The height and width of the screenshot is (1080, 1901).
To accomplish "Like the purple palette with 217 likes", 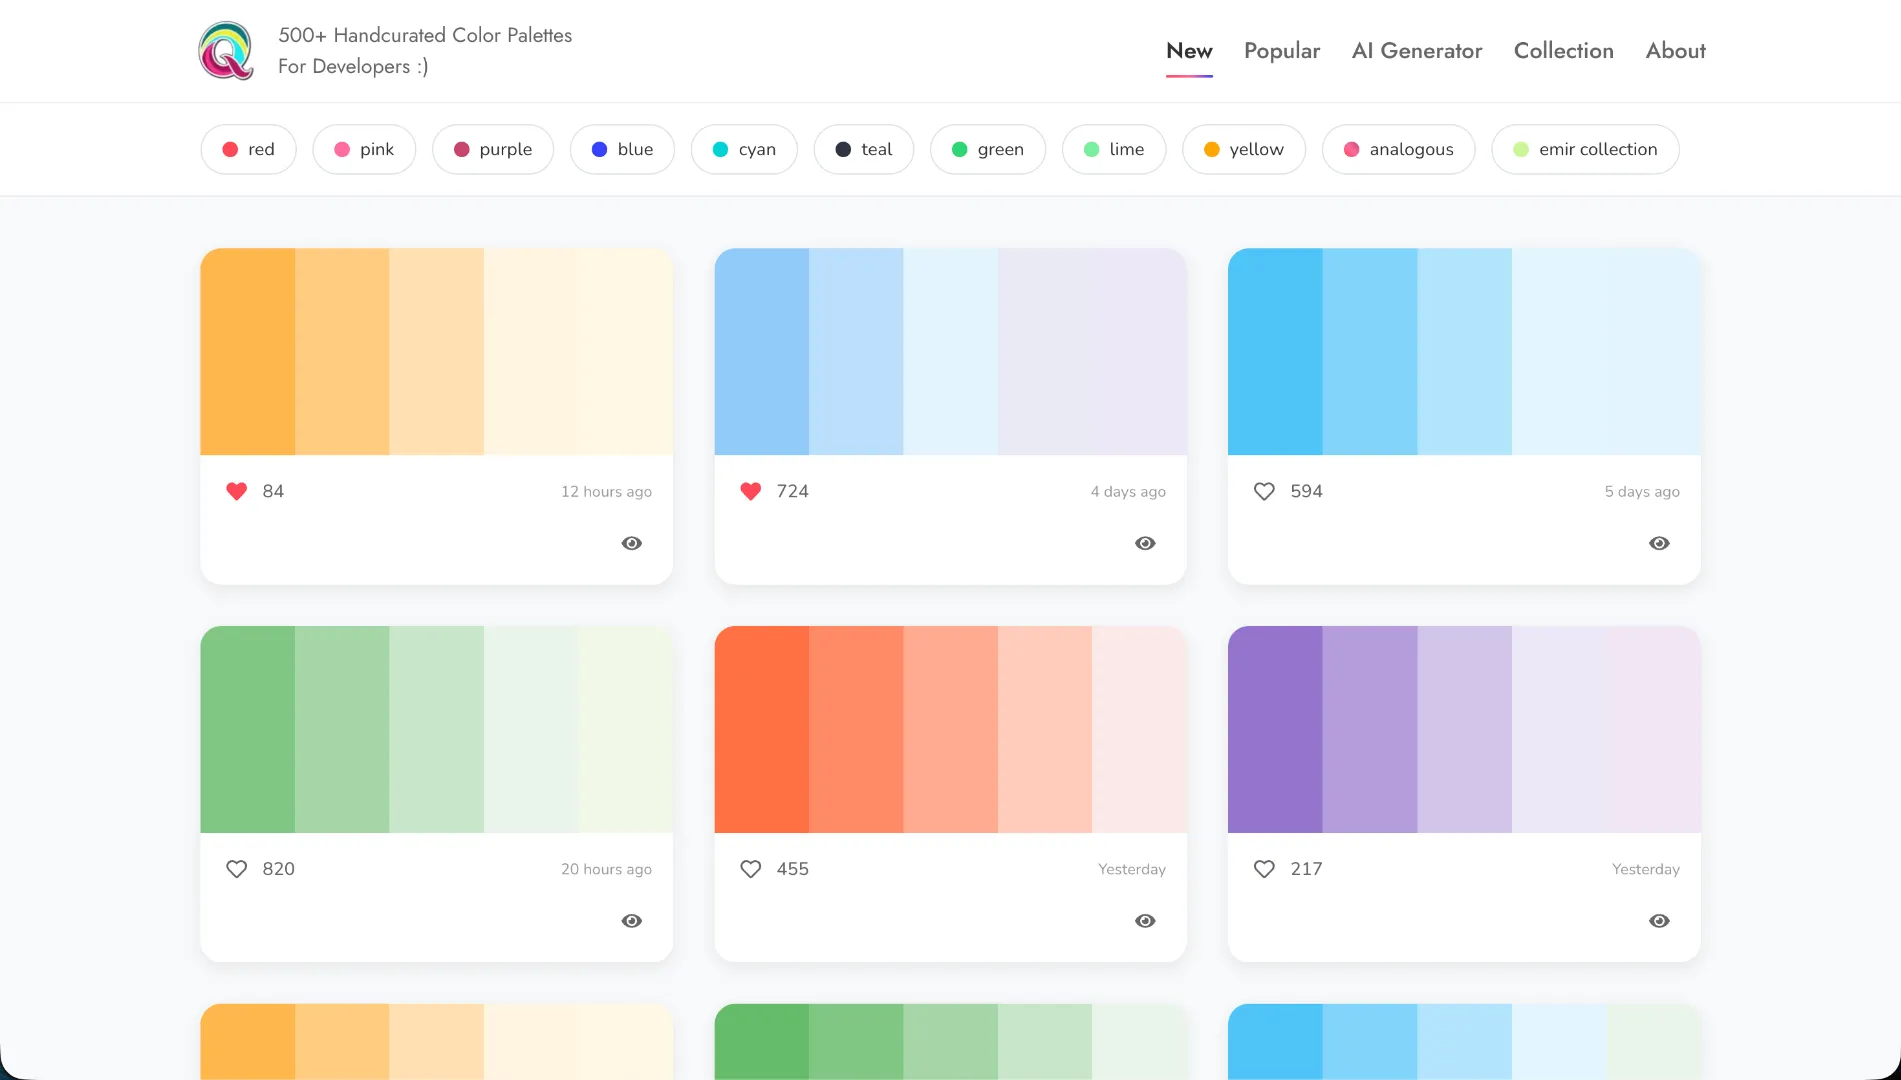I will click(x=1264, y=869).
